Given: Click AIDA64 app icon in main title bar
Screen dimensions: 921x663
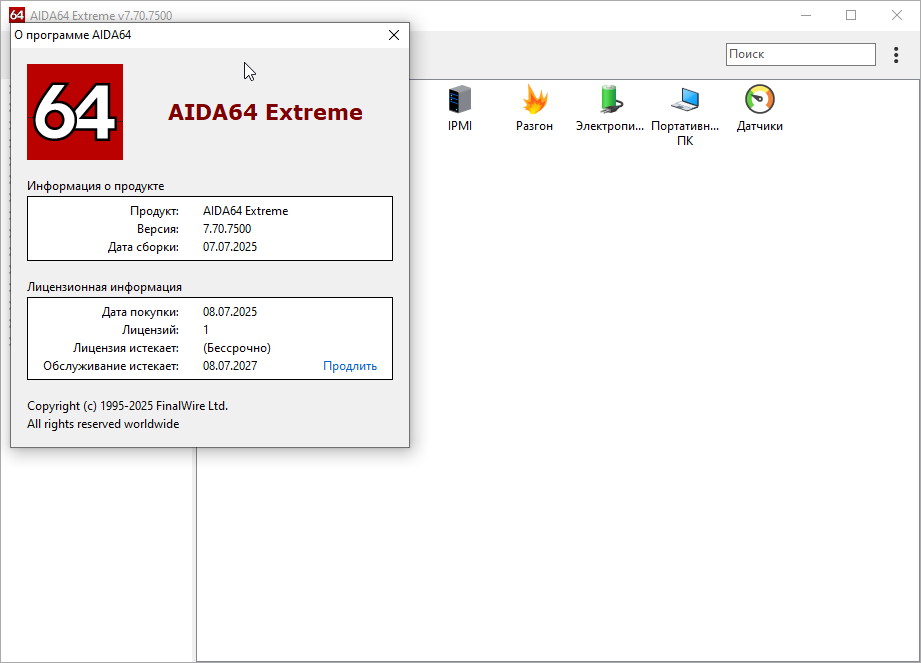Looking at the screenshot, I should pyautogui.click(x=17, y=15).
